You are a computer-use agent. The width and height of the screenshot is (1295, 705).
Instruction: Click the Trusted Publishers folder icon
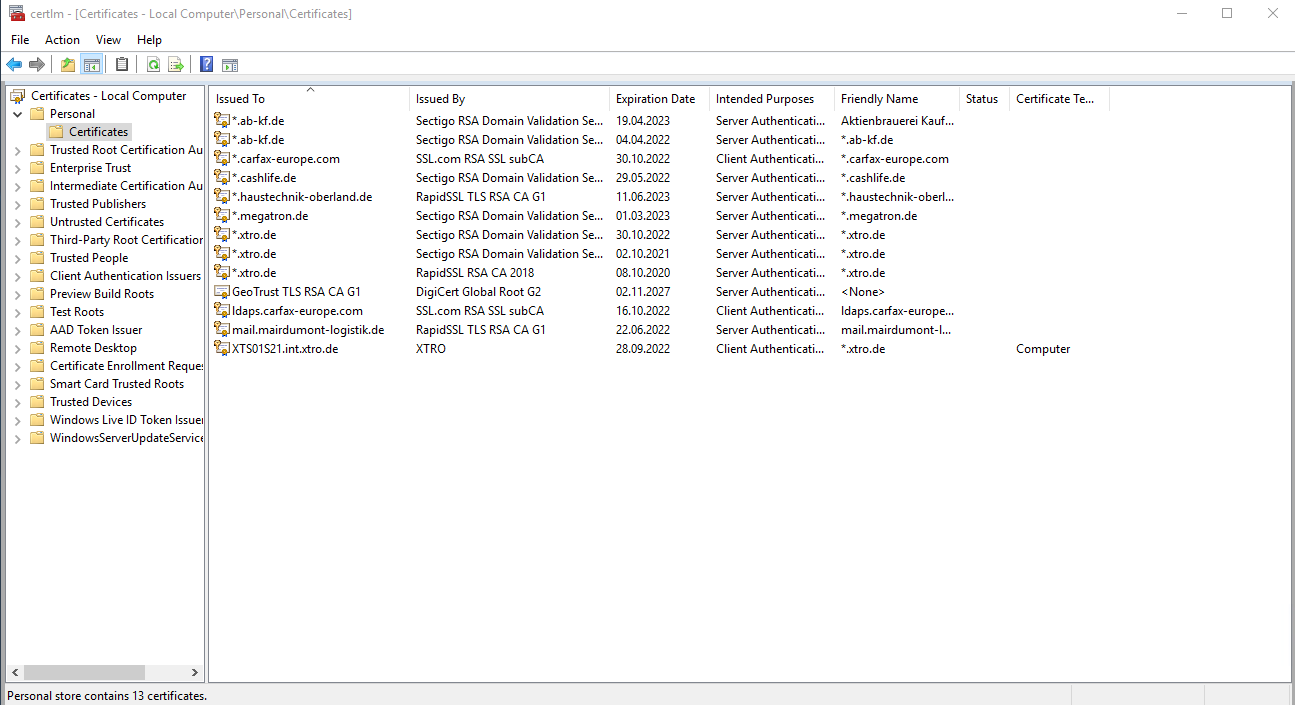(x=37, y=204)
